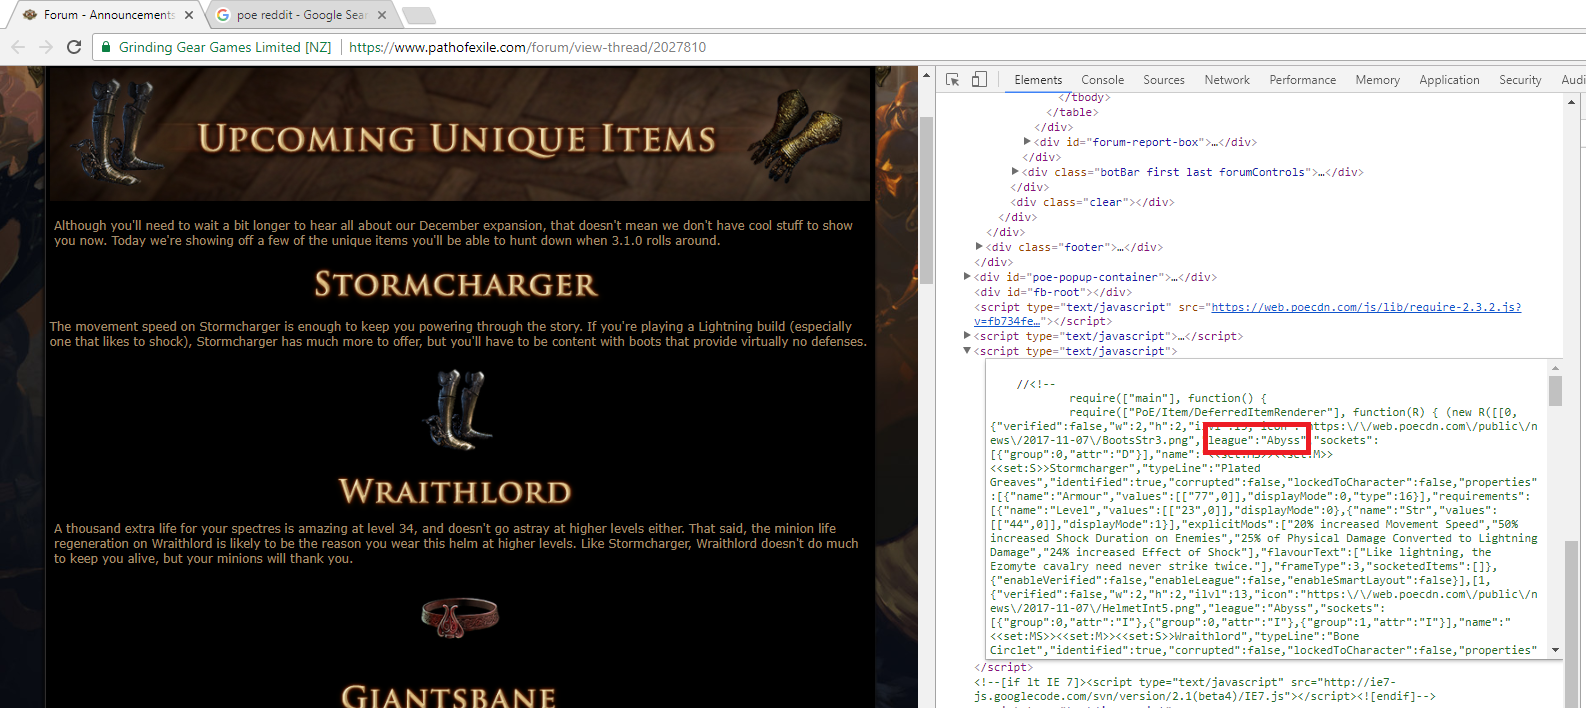
Task: Activate the inspect element picker icon
Action: [952, 79]
